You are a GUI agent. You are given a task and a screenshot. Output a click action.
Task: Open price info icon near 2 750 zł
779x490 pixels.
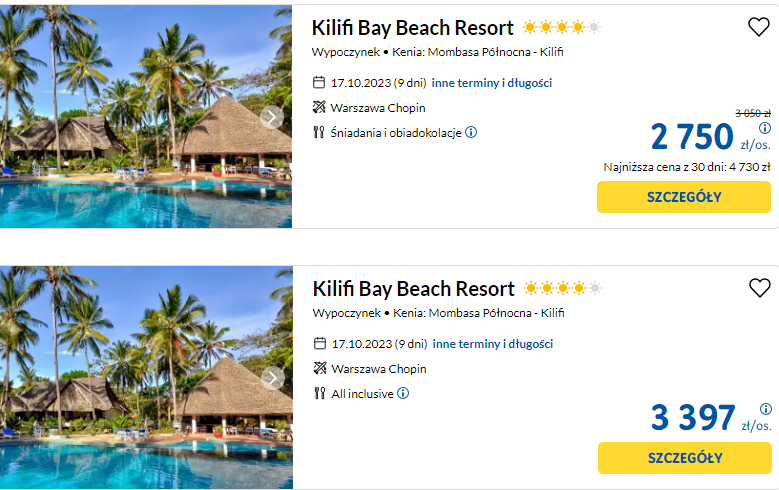tap(765, 128)
